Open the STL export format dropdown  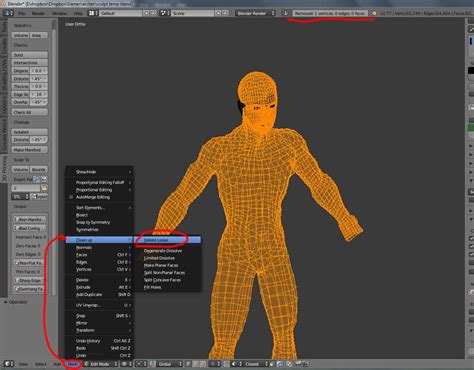(x=20, y=197)
